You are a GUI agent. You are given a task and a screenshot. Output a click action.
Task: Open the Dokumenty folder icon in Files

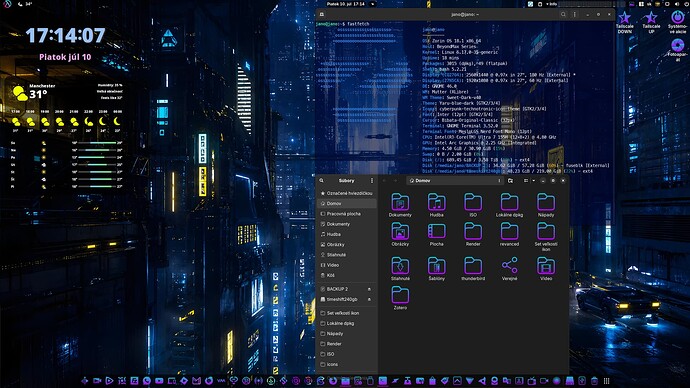click(x=400, y=203)
